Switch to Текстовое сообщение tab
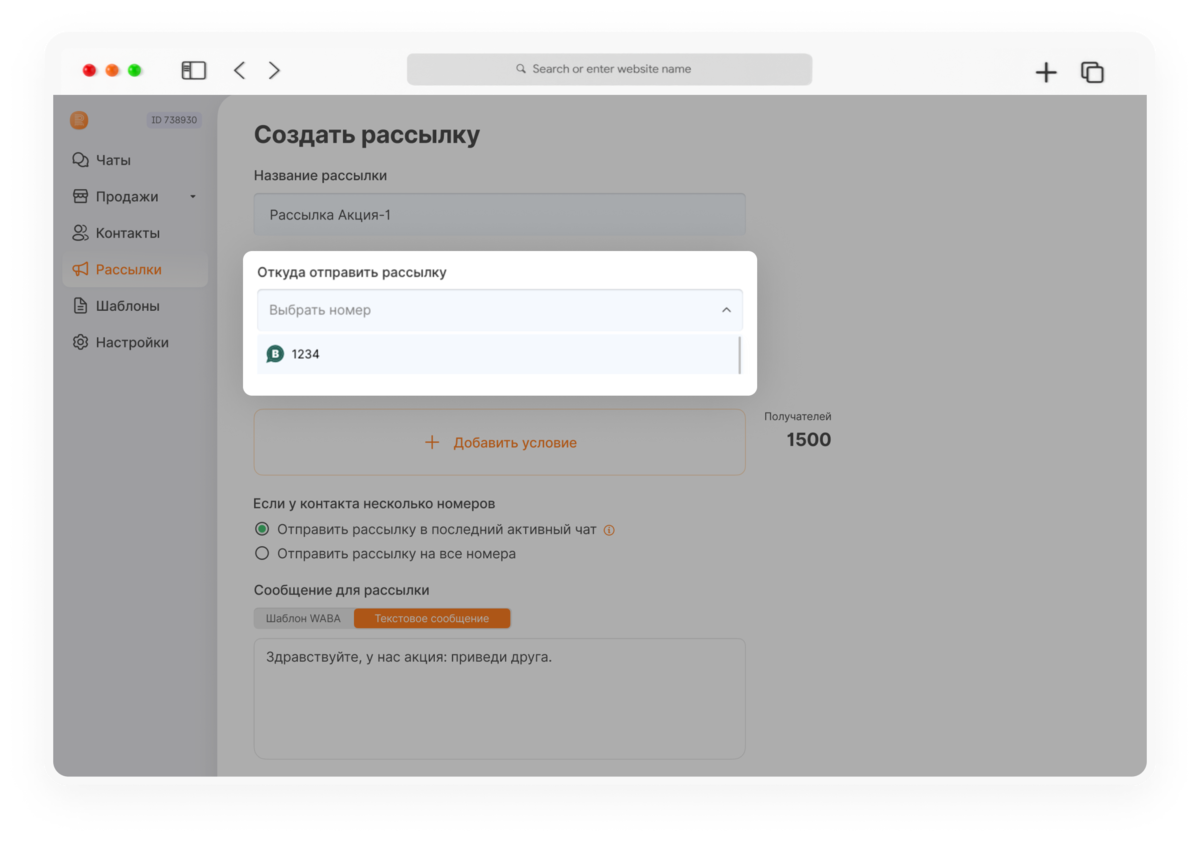Screen dimensions: 1200x843 coord(432,618)
